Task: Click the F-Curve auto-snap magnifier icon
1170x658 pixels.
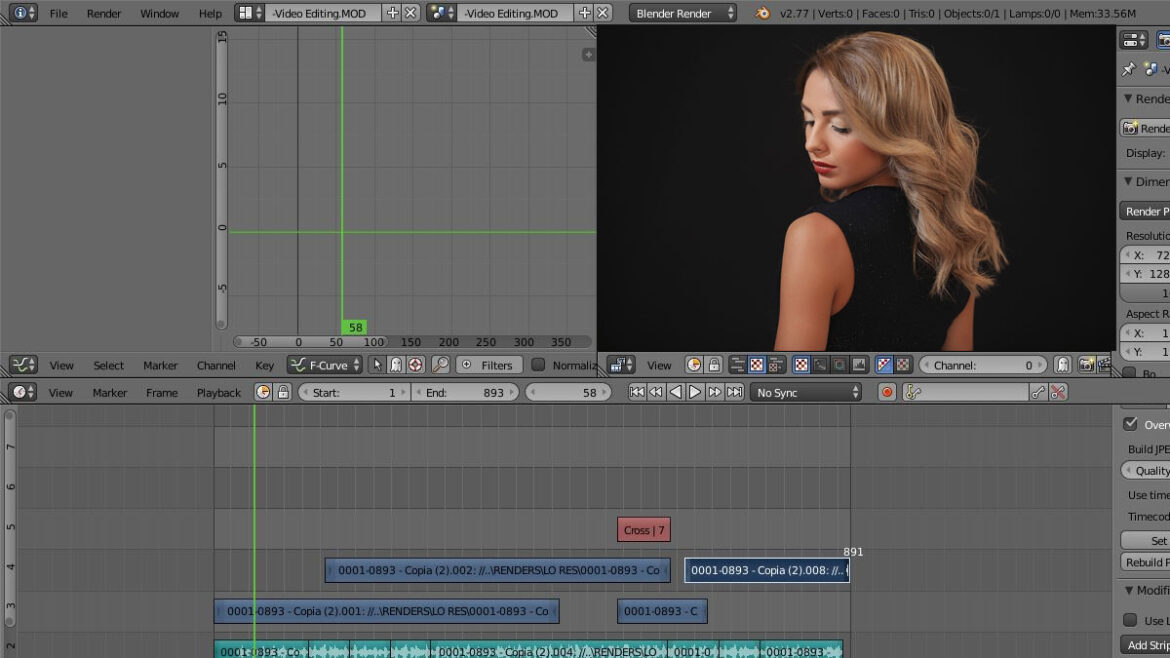Action: (x=440, y=365)
